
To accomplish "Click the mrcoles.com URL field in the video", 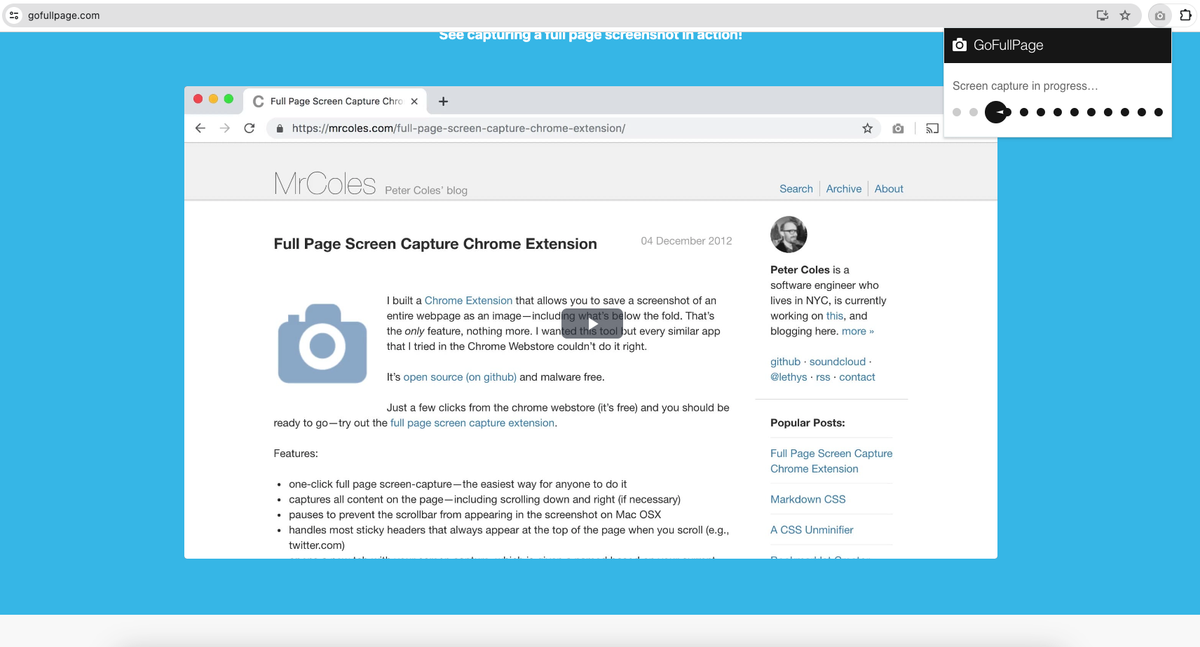I will point(574,128).
